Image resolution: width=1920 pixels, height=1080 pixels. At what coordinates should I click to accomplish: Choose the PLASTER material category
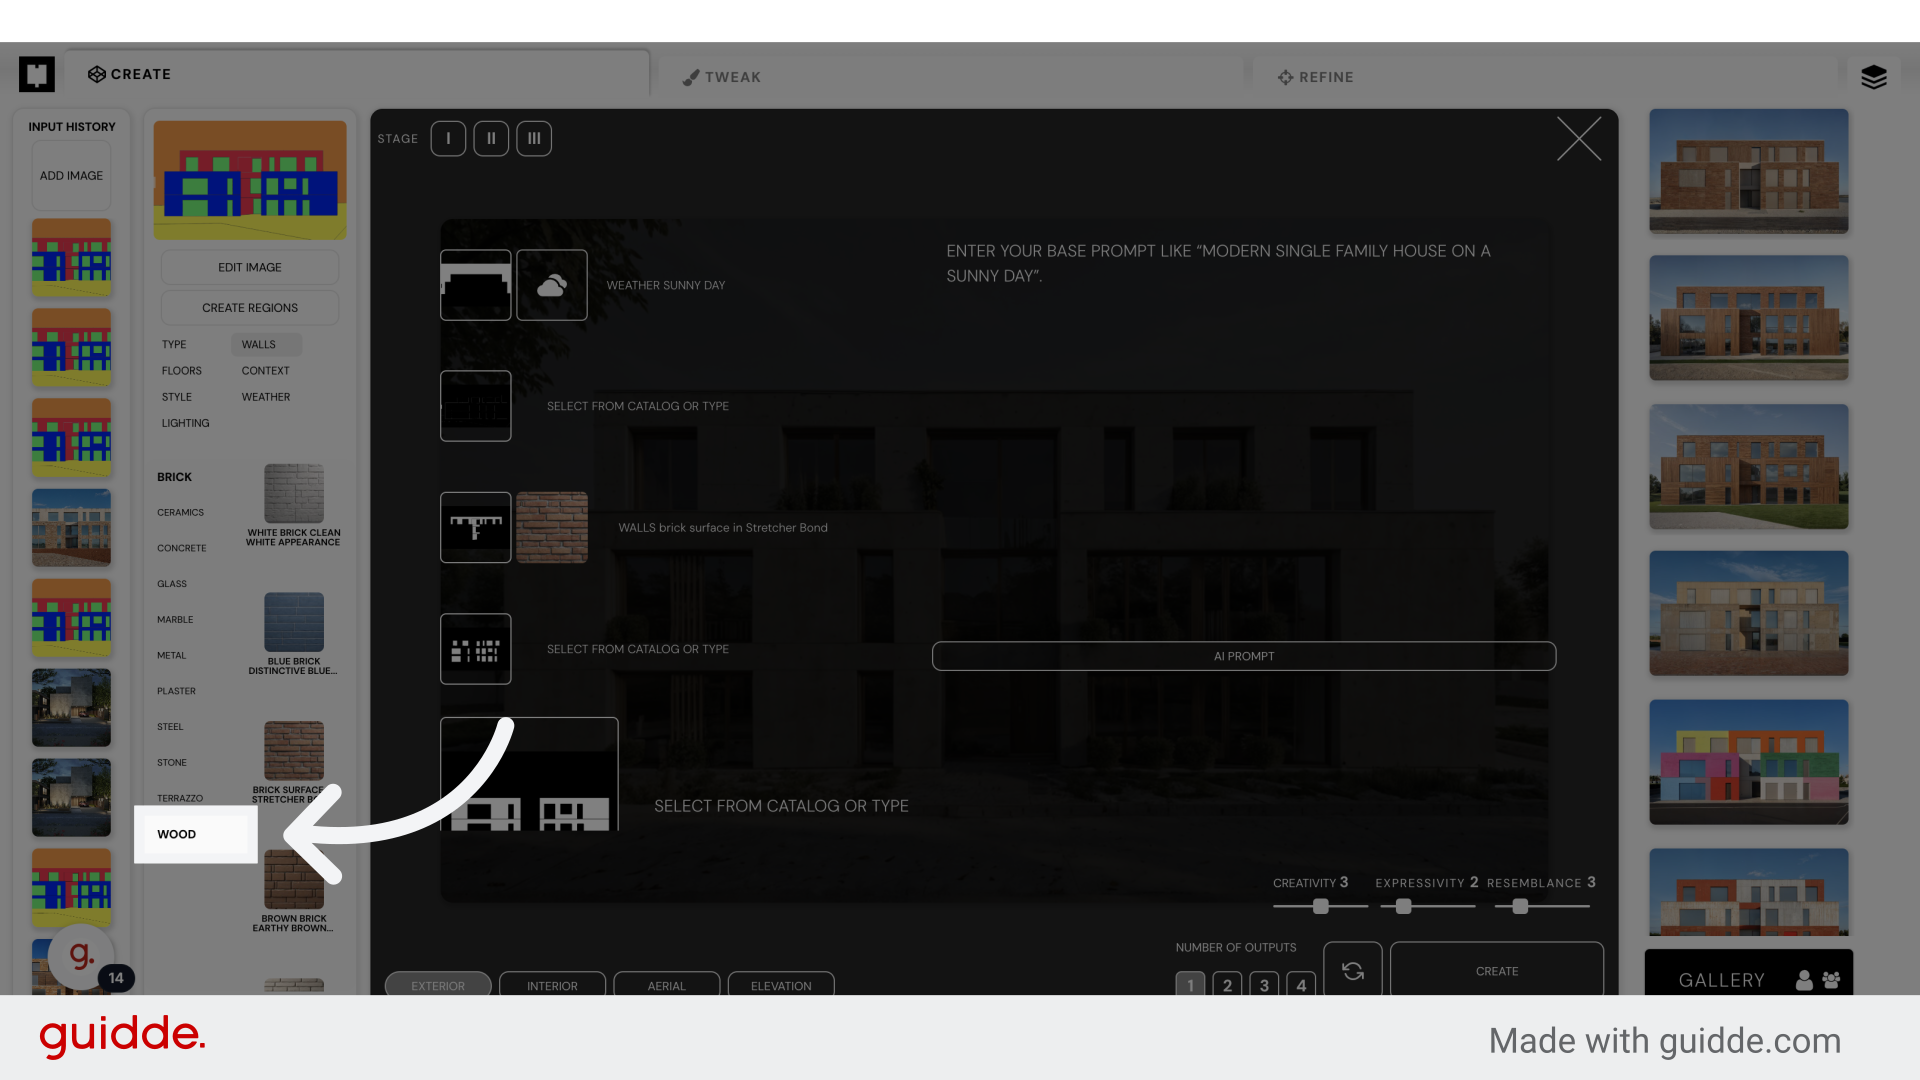[176, 691]
